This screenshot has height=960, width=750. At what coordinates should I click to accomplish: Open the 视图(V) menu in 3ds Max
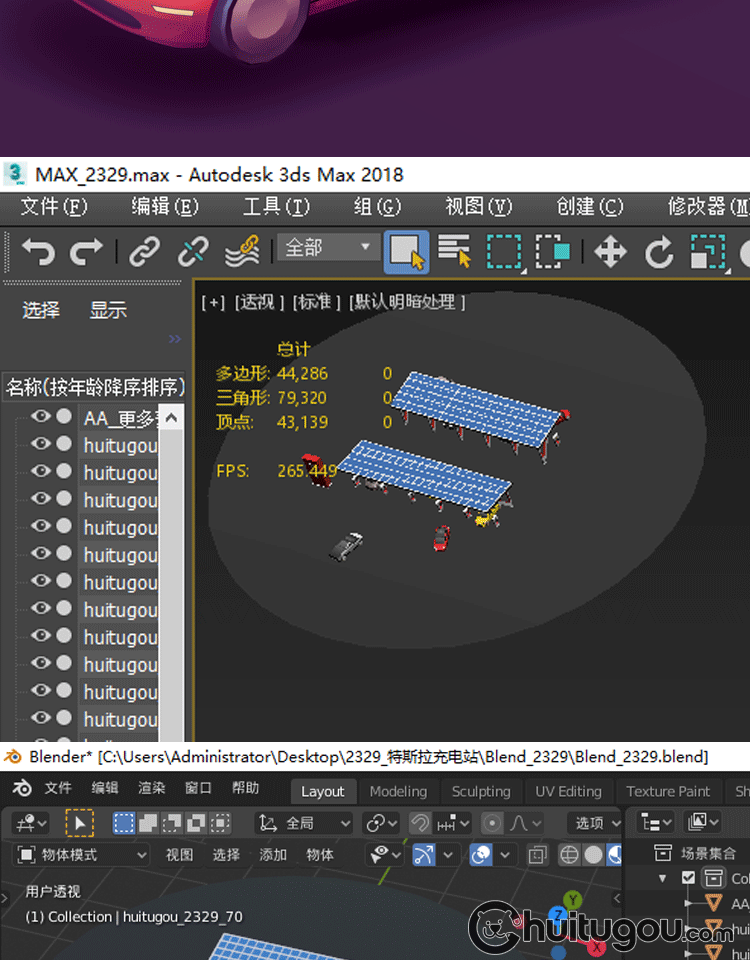tap(478, 206)
